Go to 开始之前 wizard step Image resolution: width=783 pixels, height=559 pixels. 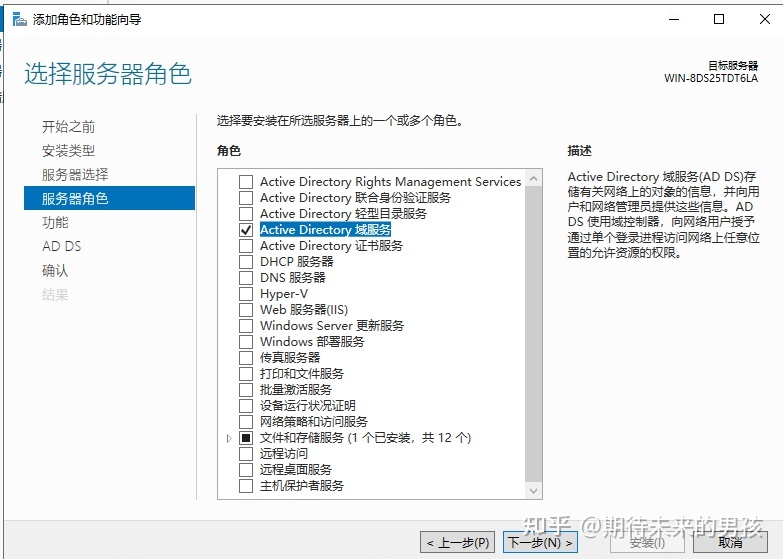click(x=68, y=127)
